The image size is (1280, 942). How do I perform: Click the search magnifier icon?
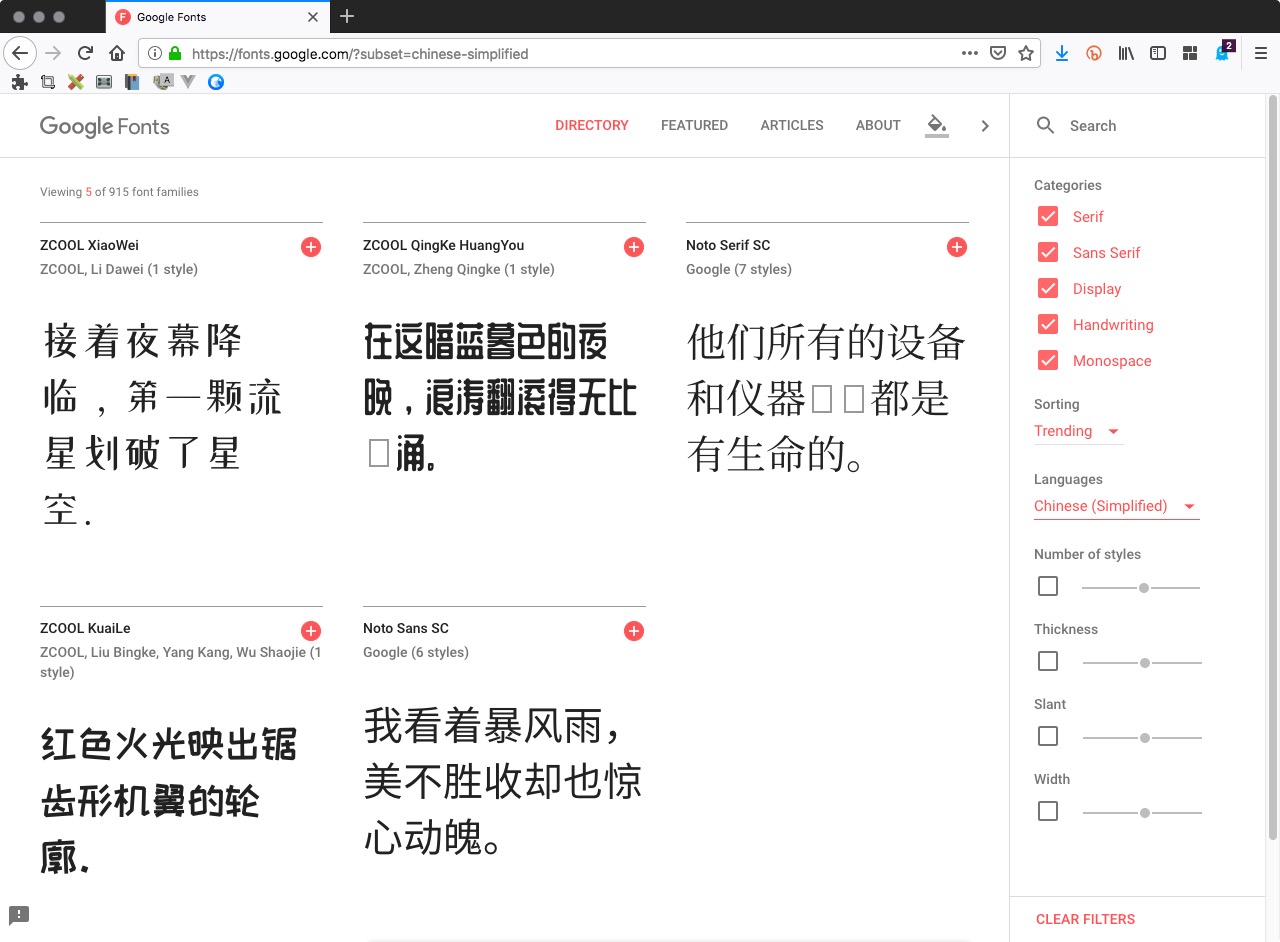click(x=1046, y=126)
